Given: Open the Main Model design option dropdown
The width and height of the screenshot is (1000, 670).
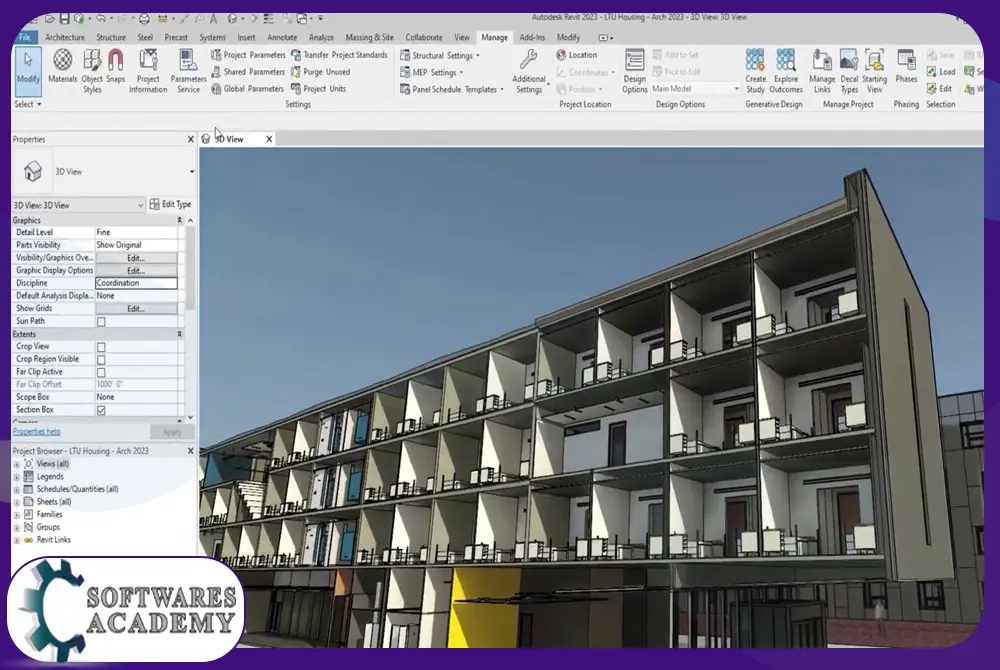Looking at the screenshot, I should pyautogui.click(x=695, y=89).
